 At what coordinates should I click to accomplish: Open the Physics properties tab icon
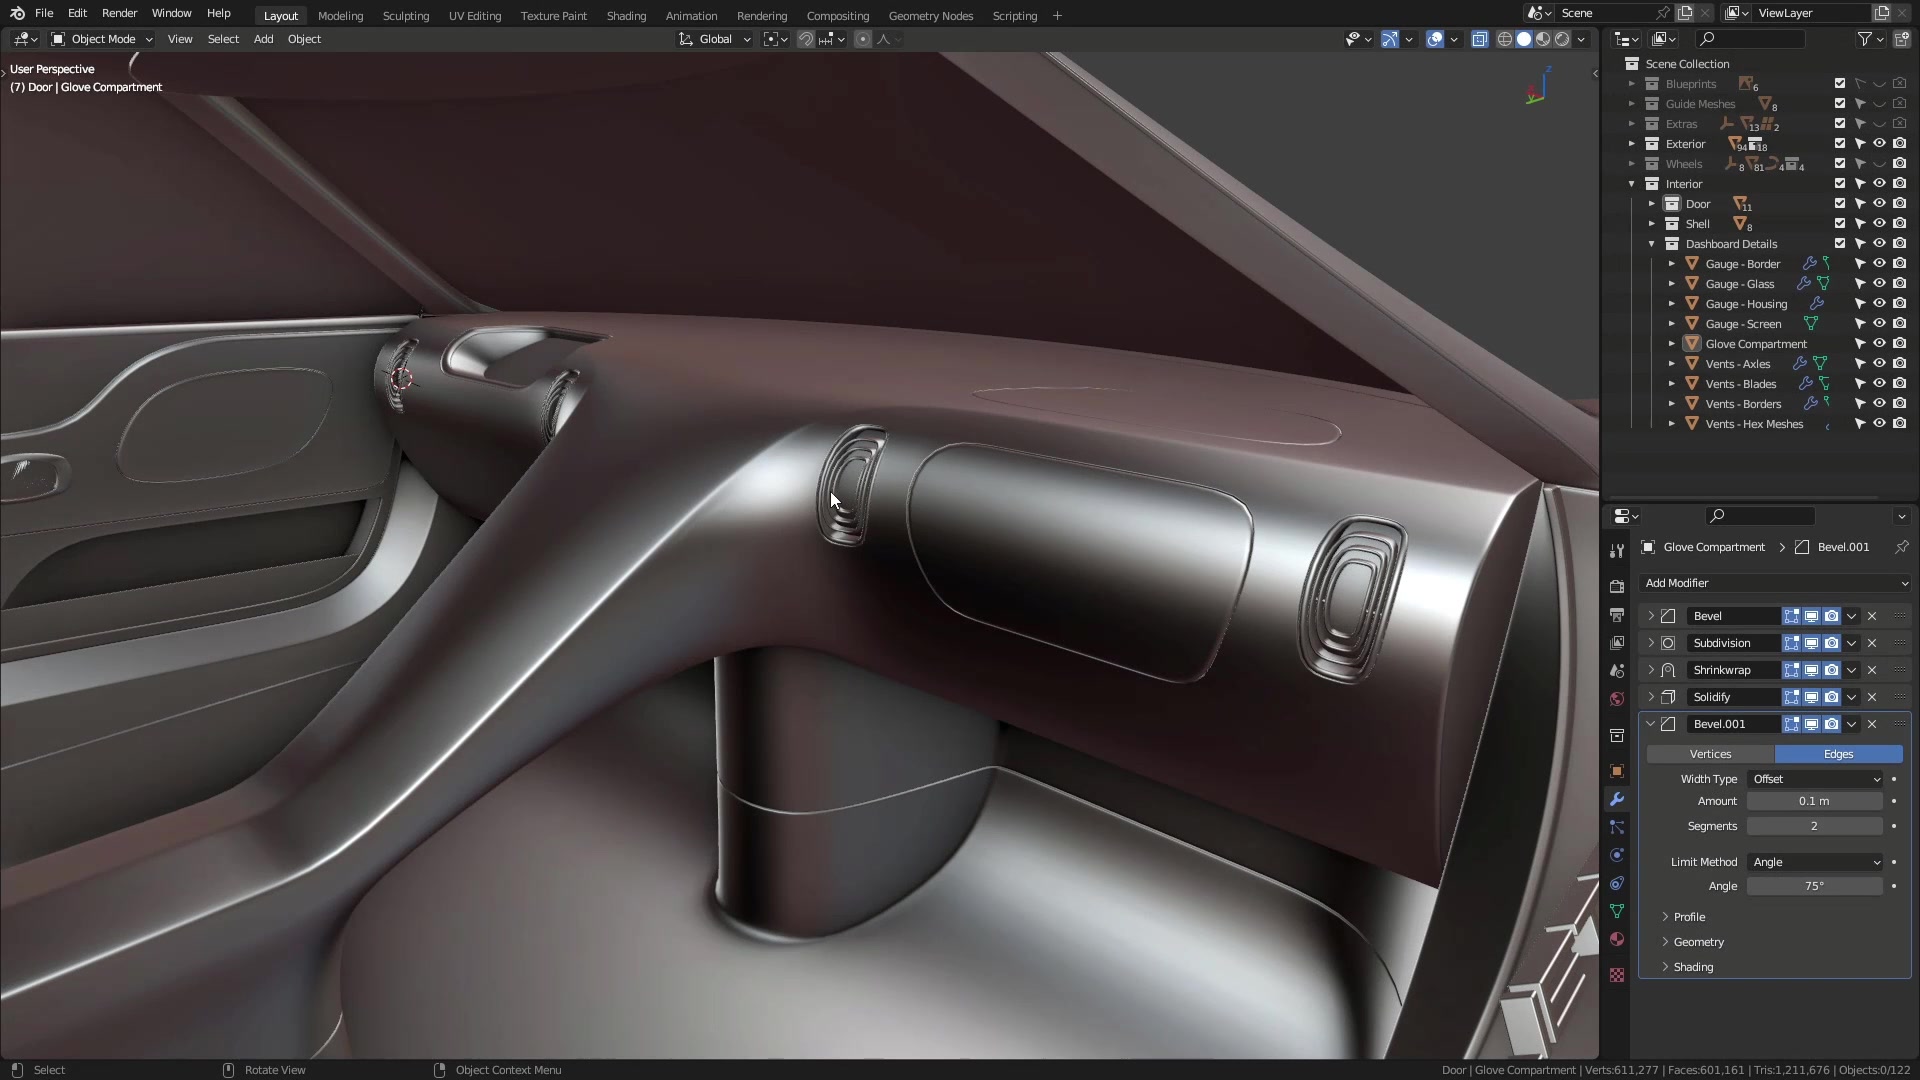pos(1617,855)
